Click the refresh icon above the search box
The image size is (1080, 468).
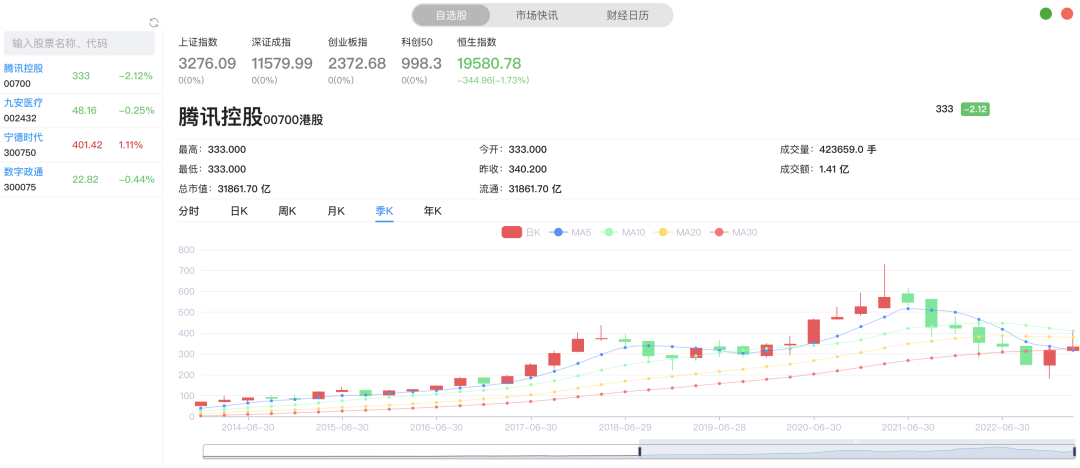154,23
